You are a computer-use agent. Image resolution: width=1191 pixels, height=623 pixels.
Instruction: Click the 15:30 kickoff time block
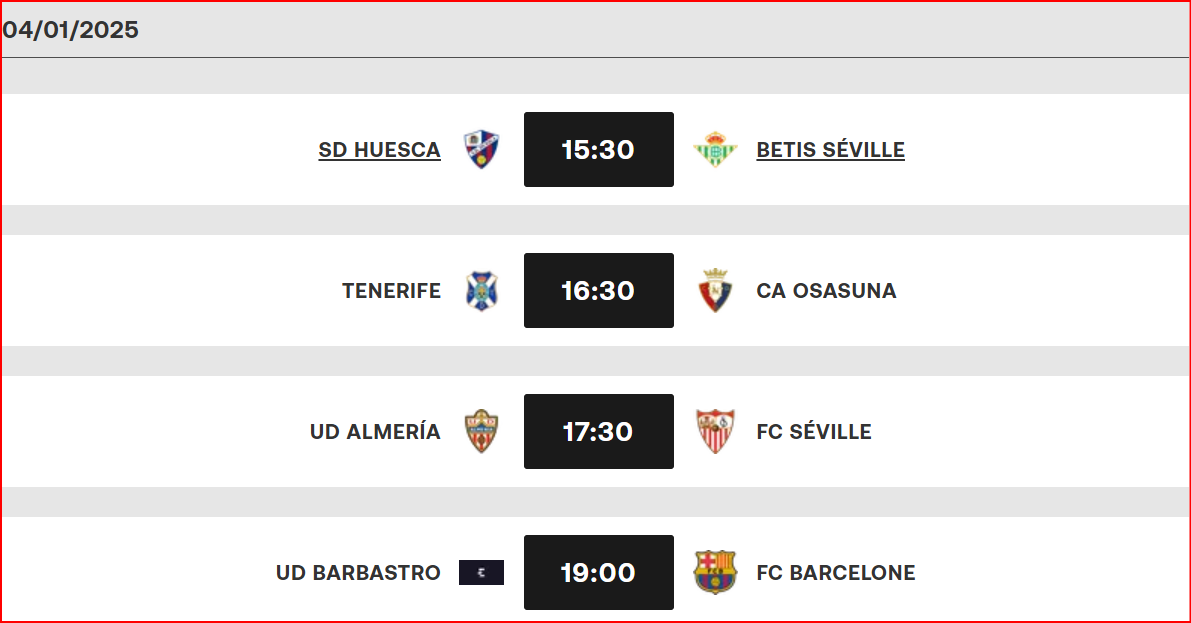click(x=598, y=149)
